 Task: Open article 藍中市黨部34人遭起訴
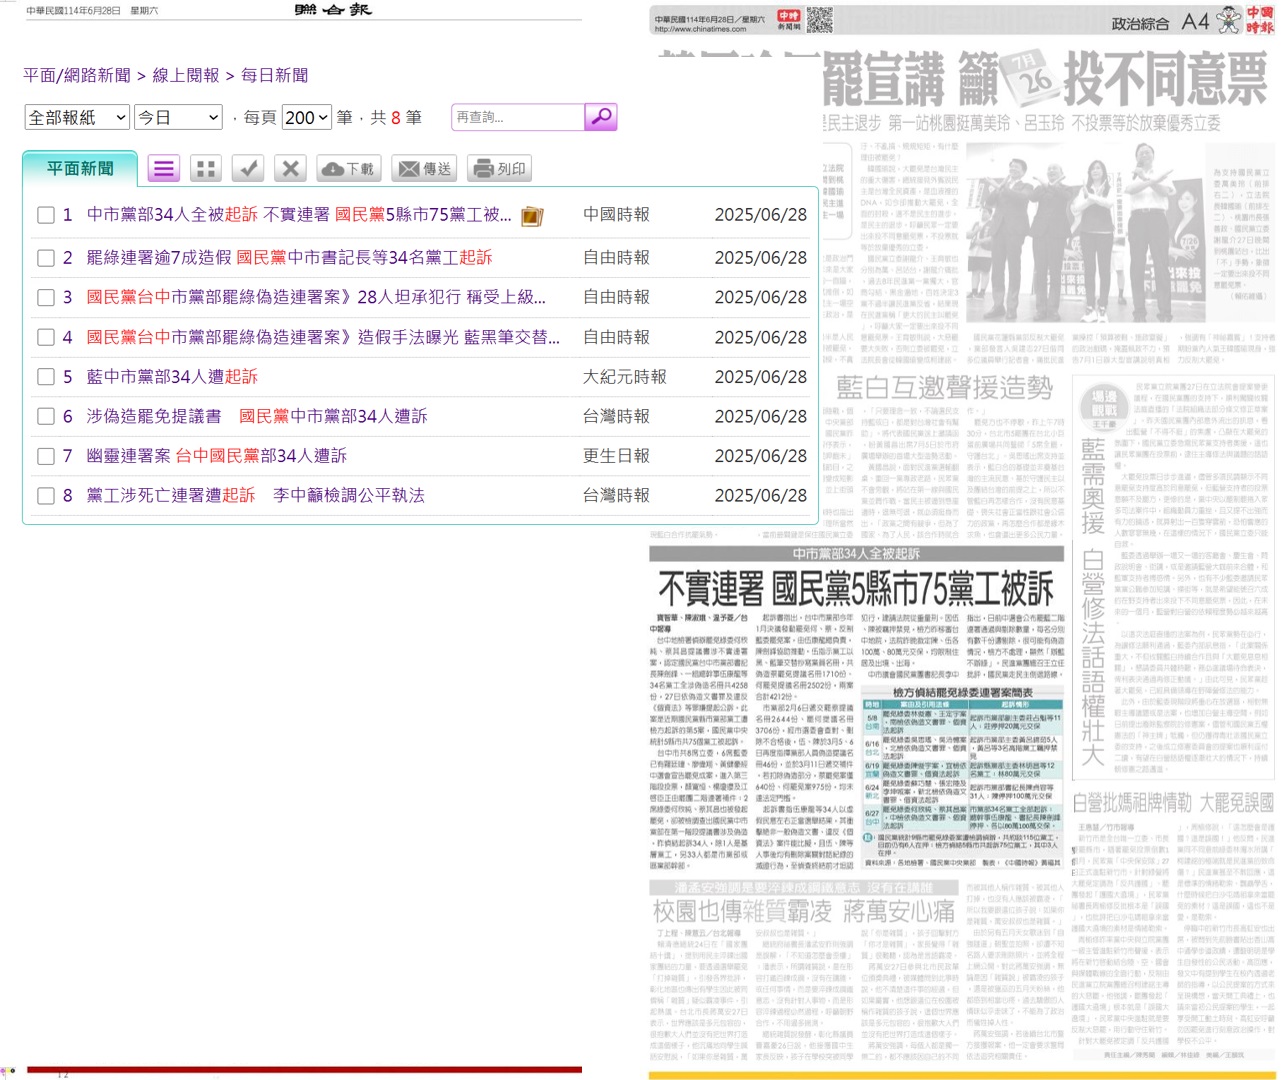pyautogui.click(x=172, y=377)
